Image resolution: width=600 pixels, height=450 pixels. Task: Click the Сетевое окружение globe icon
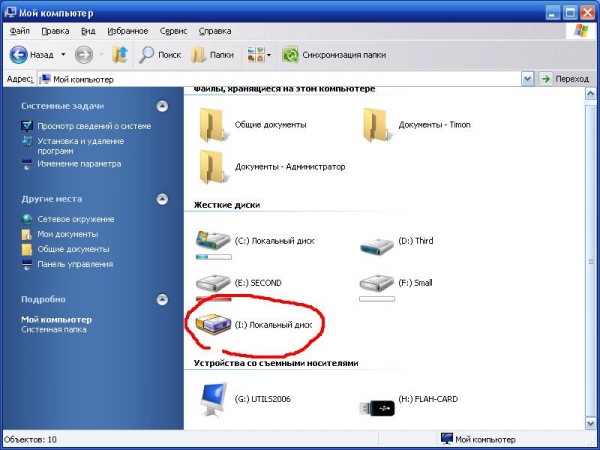tap(27, 219)
